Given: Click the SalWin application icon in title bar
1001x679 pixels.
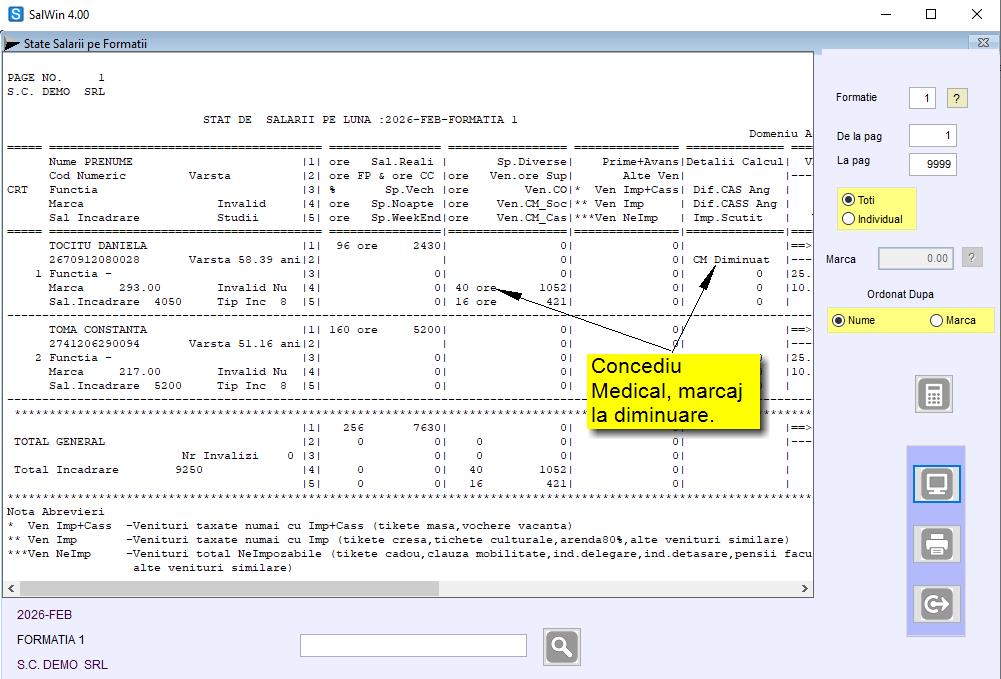Looking at the screenshot, I should pyautogui.click(x=15, y=14).
